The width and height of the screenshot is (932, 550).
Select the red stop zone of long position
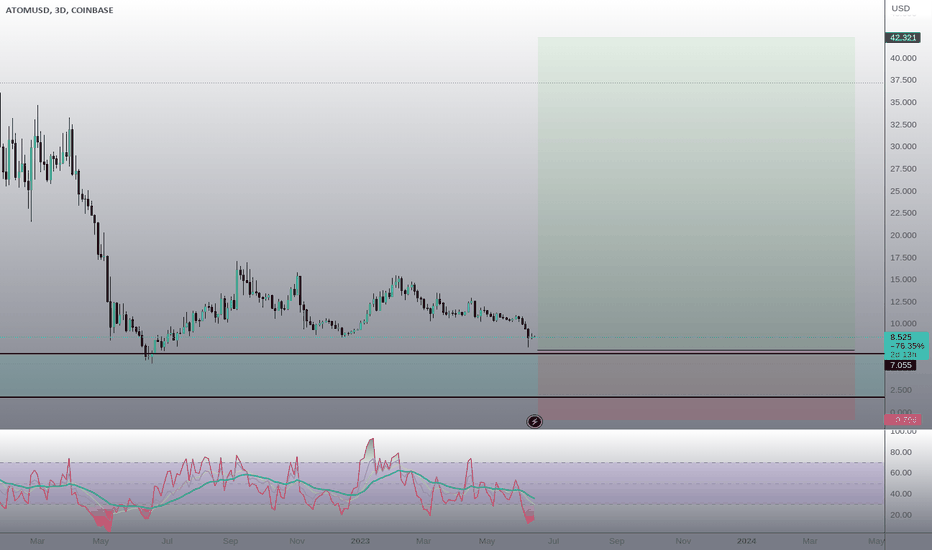696,385
